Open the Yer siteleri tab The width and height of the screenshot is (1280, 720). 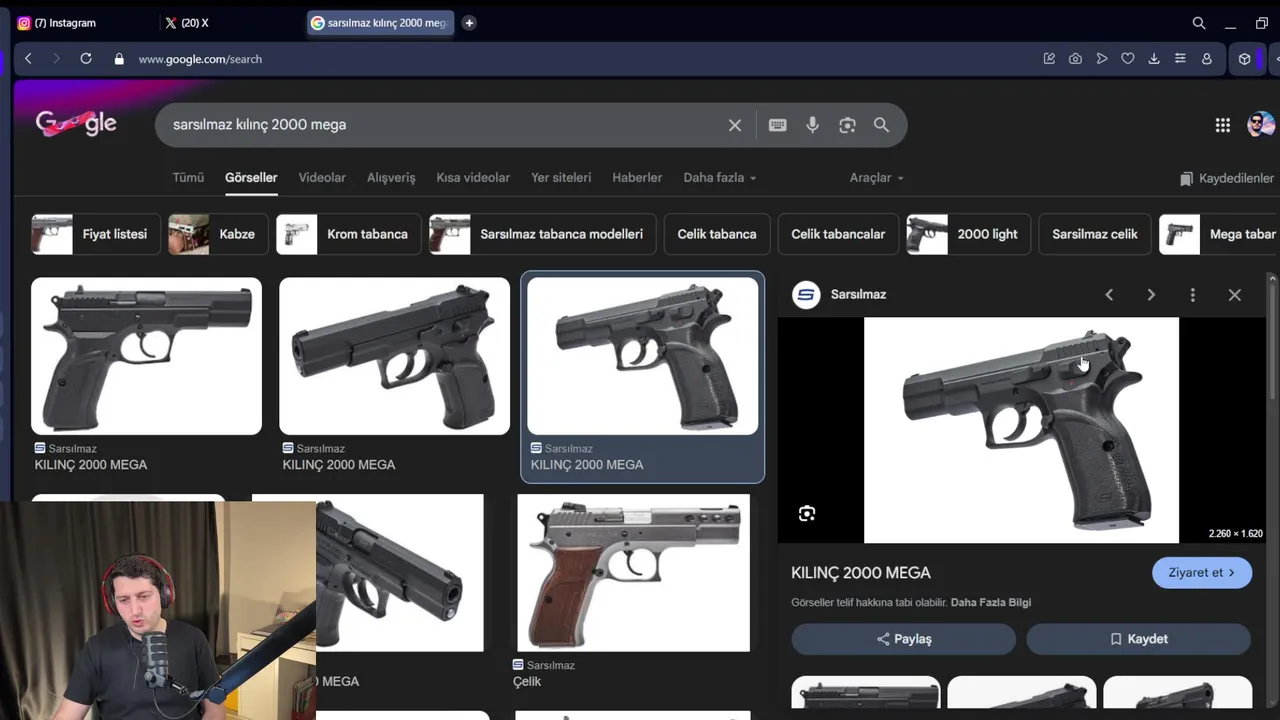[x=561, y=177]
